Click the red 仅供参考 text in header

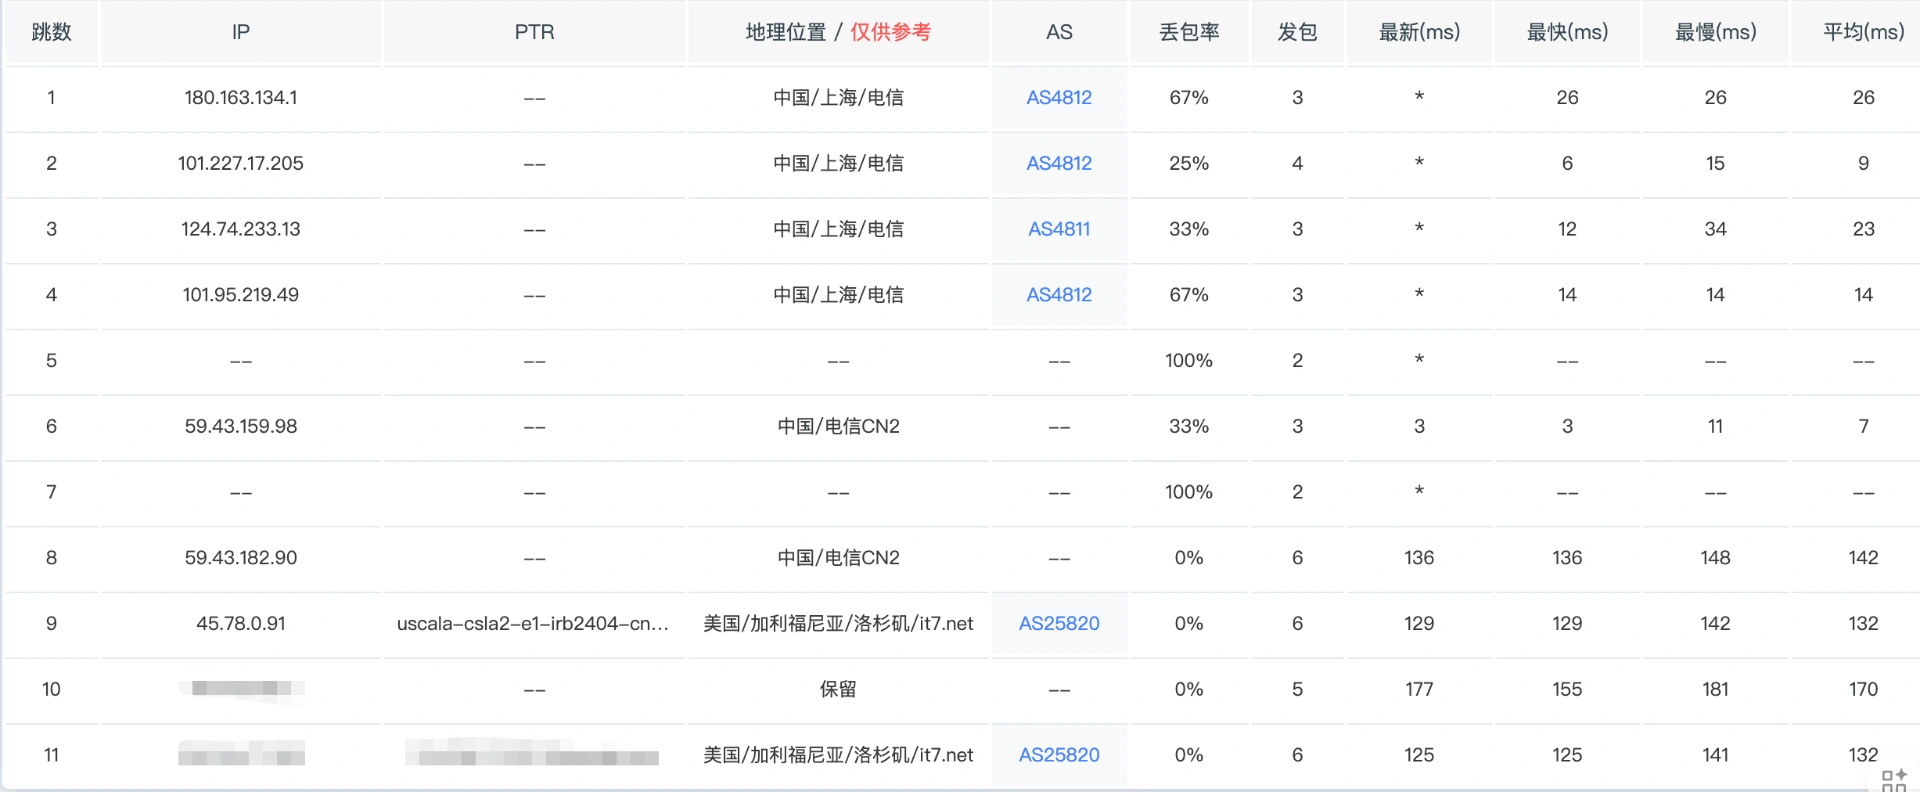click(x=890, y=32)
